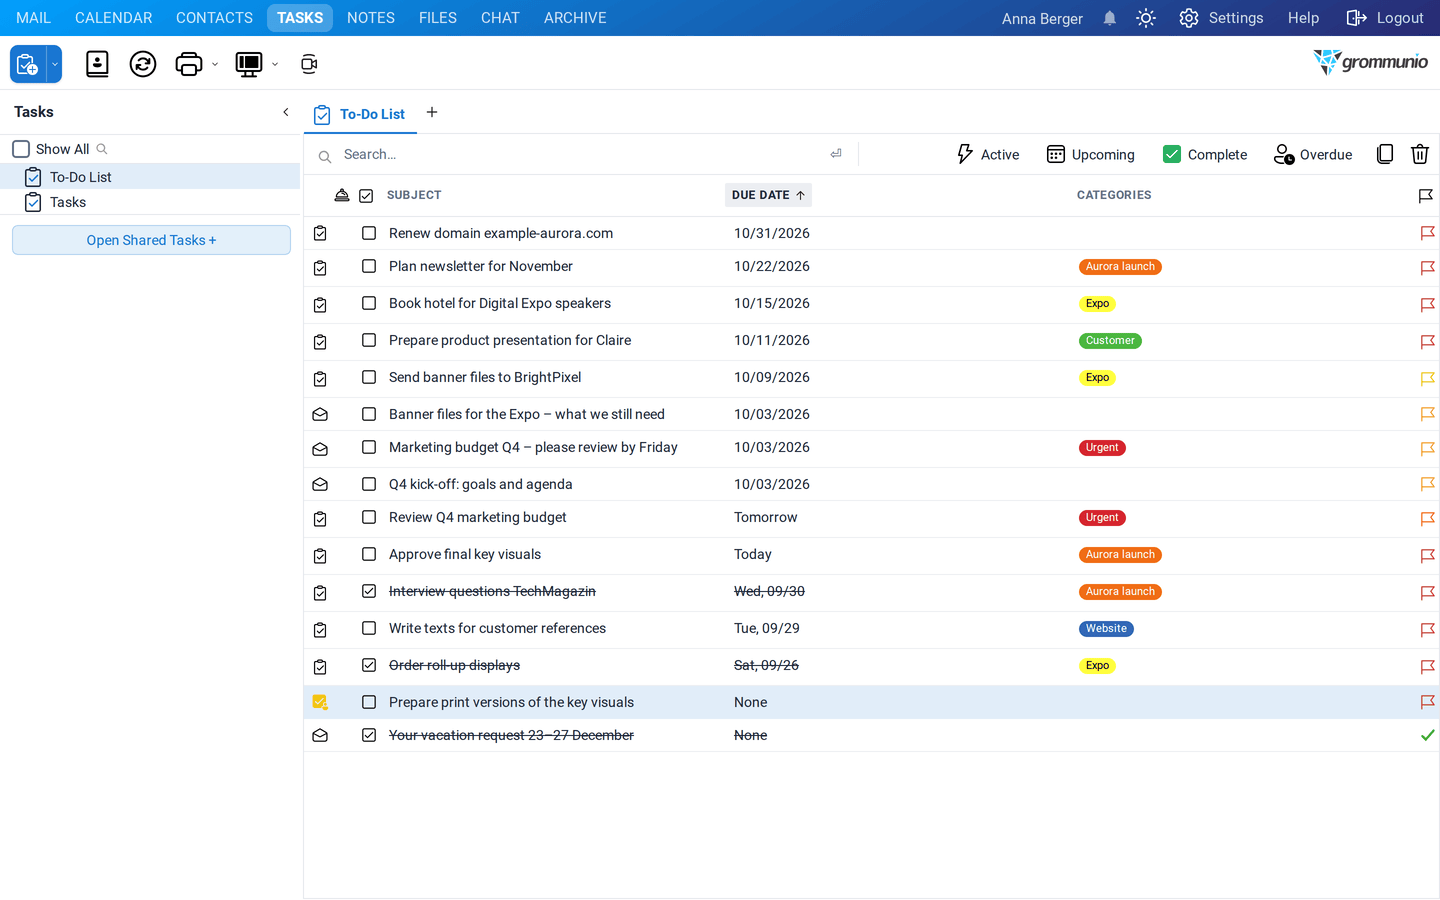Click the print icon

pyautogui.click(x=188, y=64)
